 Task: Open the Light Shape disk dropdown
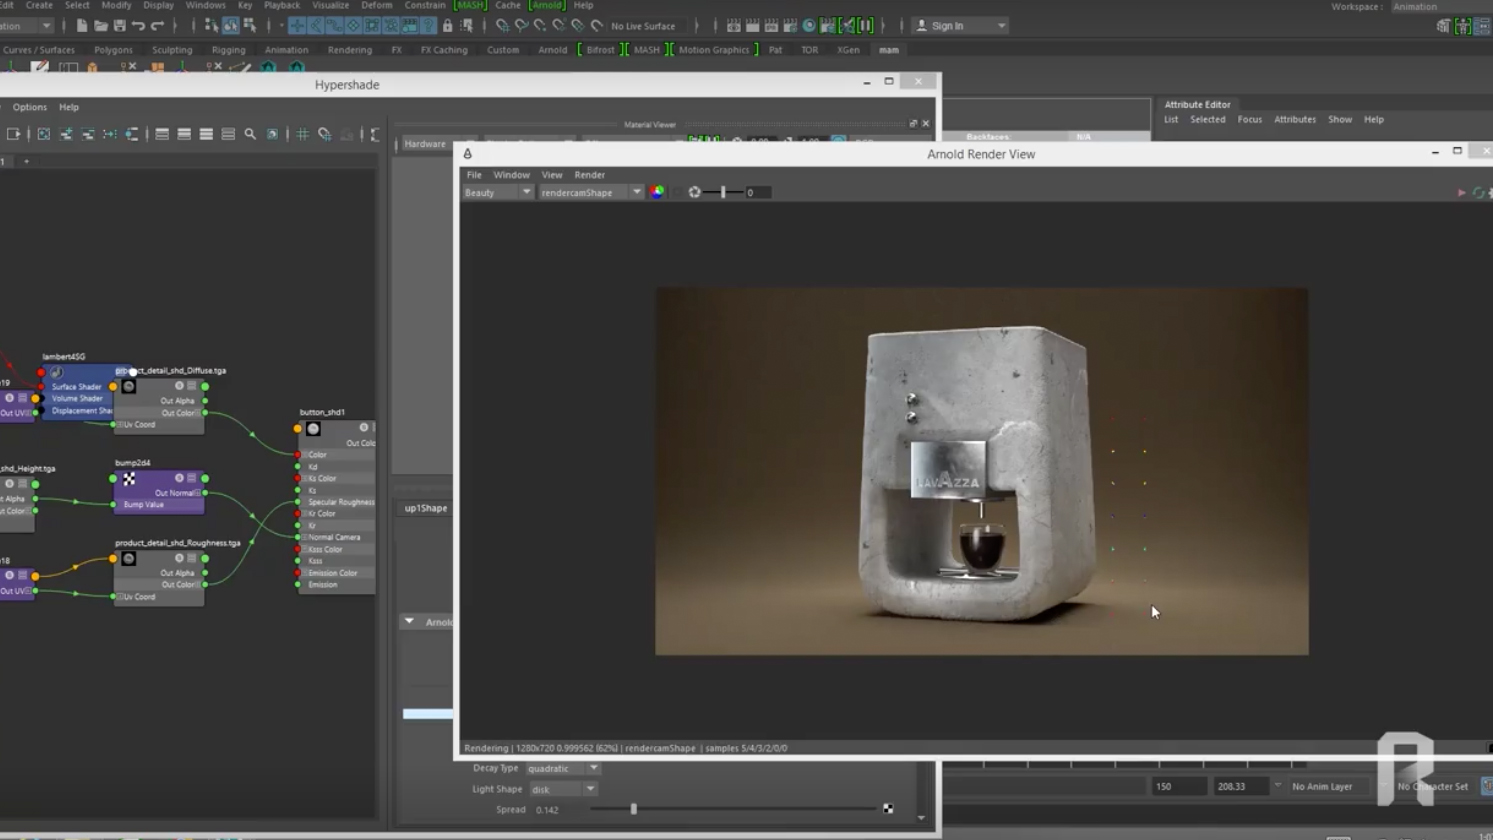(x=563, y=789)
